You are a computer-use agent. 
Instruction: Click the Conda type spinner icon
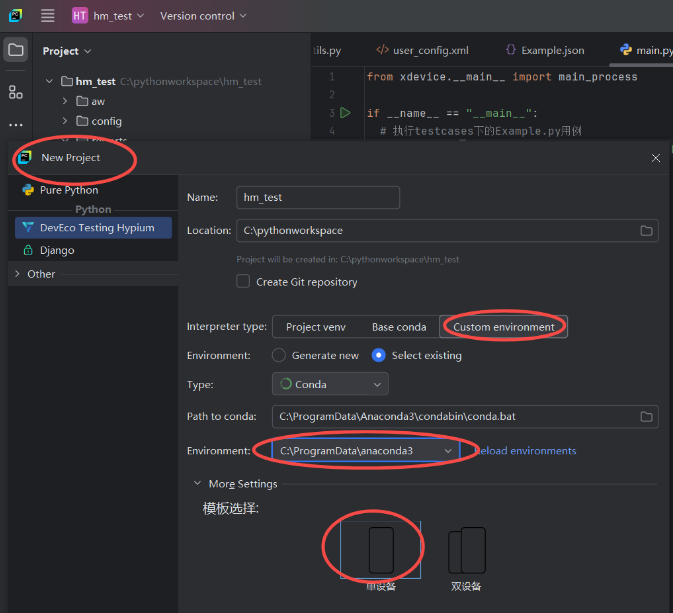[x=286, y=384]
